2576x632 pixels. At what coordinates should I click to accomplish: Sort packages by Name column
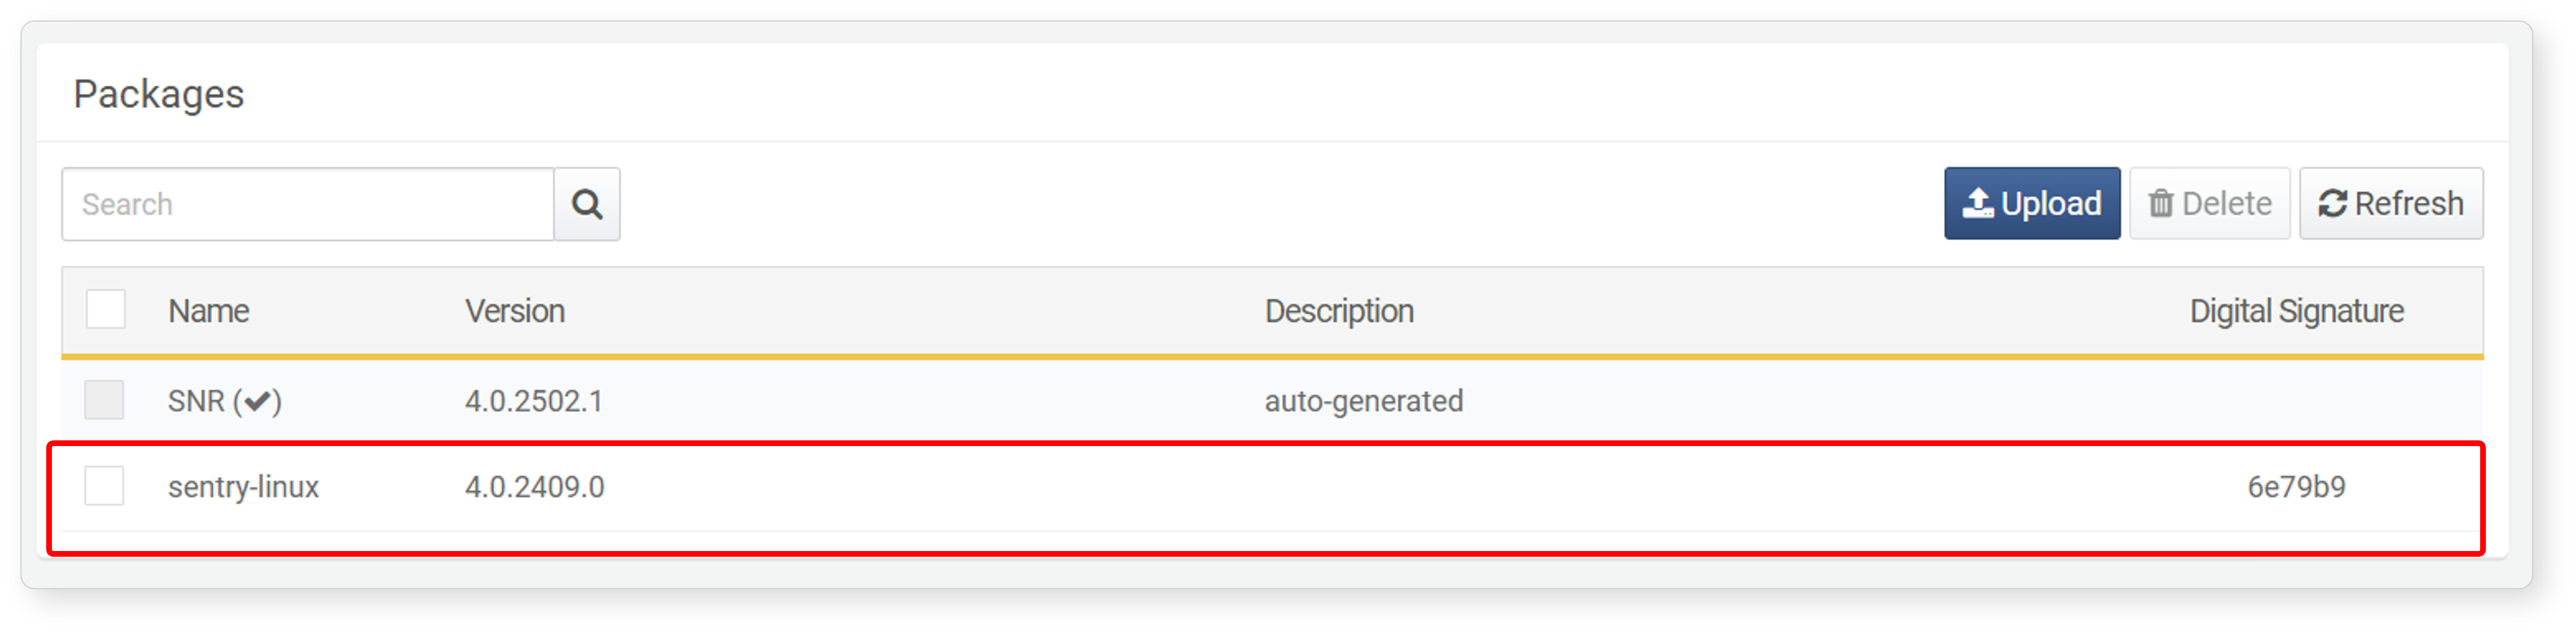click(x=208, y=311)
